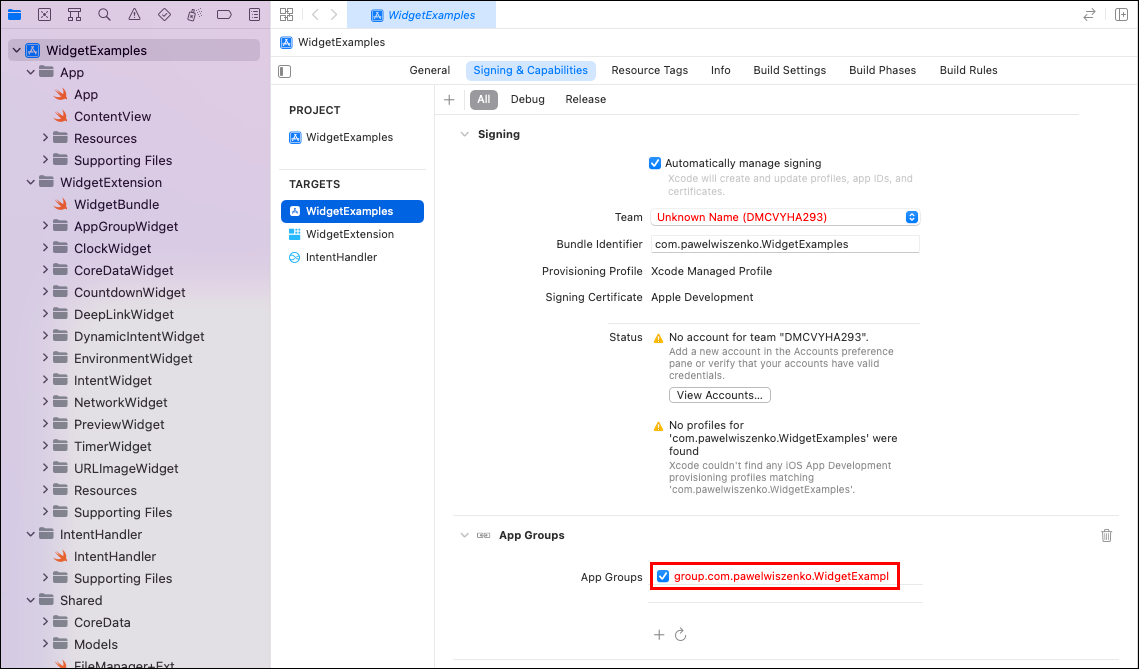This screenshot has height=669, width=1139.
Task: Click the View Accounts button
Action: click(720, 395)
